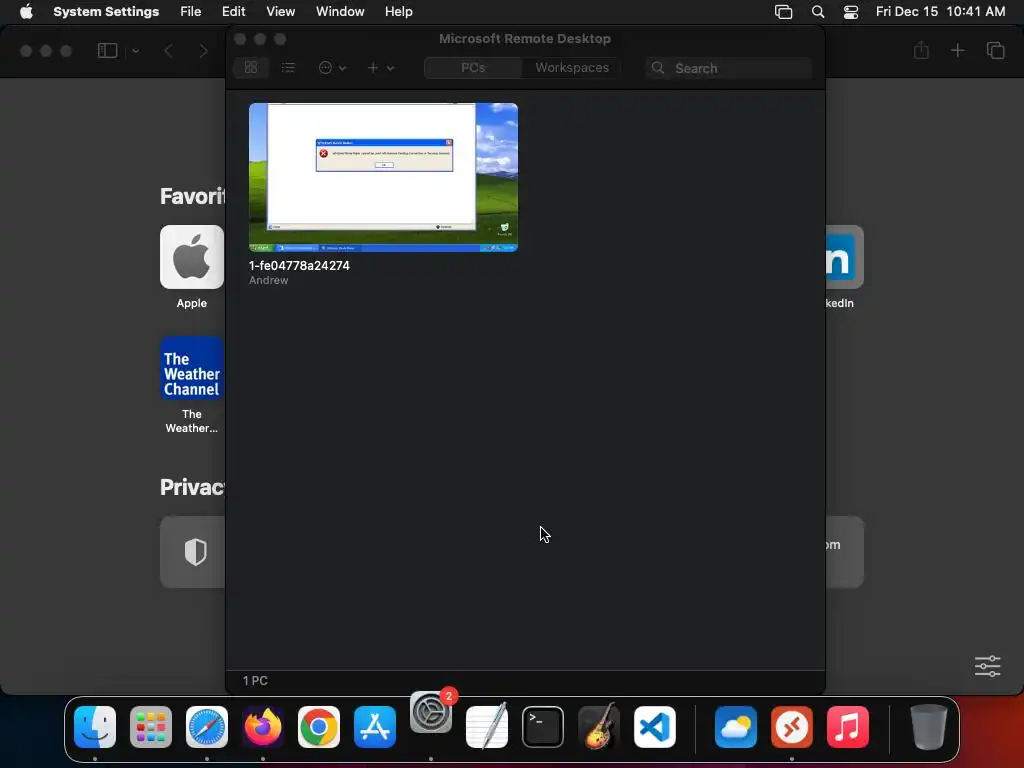Open Music from the Dock
Screen dimensions: 1024x768
848,727
